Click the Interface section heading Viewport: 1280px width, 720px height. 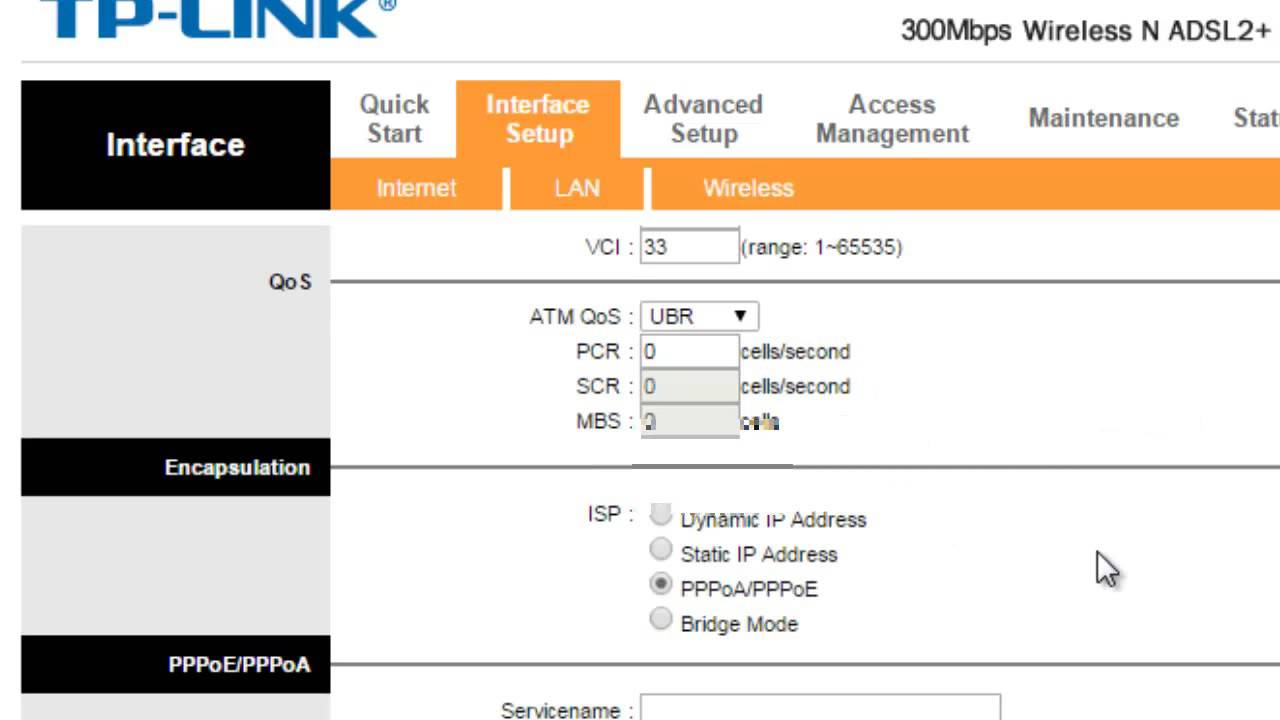(175, 145)
